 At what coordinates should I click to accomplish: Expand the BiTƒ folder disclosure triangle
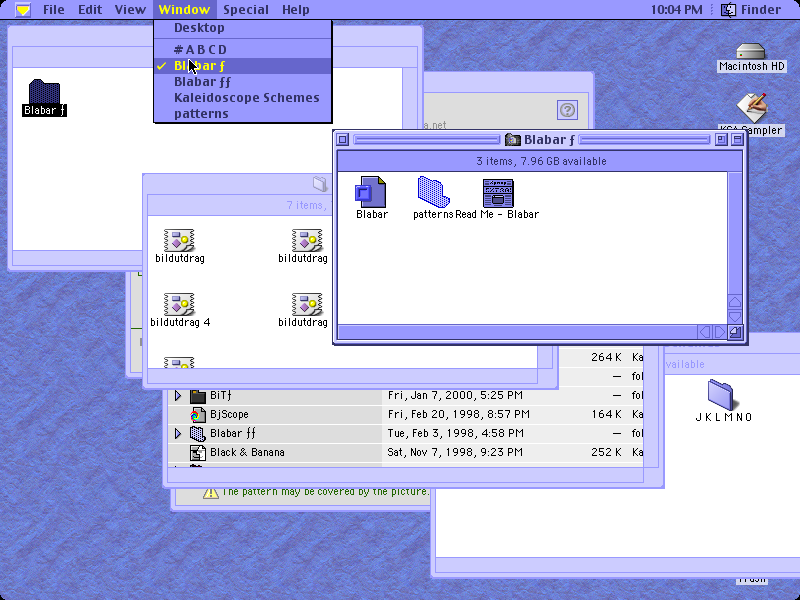[178, 395]
